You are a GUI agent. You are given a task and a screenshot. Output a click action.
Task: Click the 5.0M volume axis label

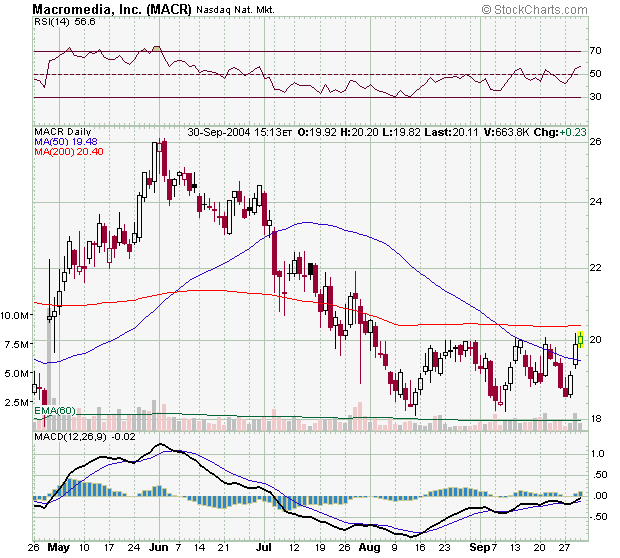(x=17, y=373)
